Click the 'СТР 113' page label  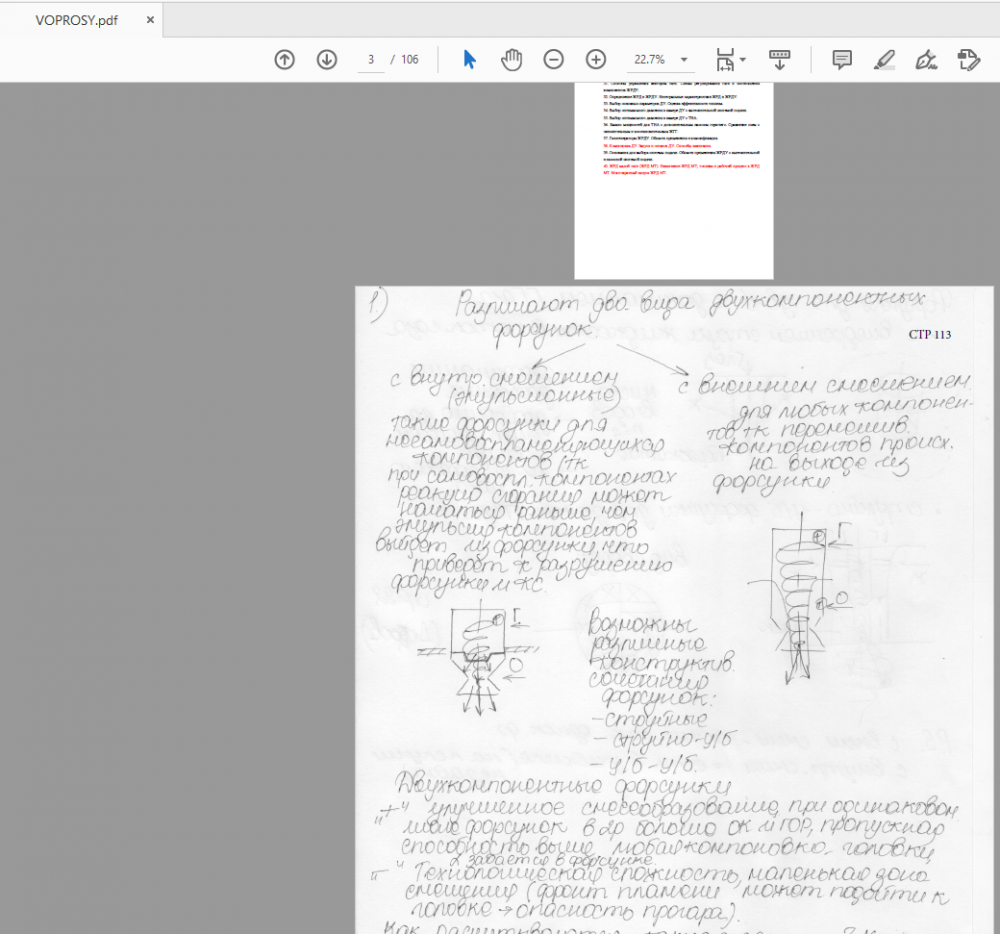pos(930,335)
